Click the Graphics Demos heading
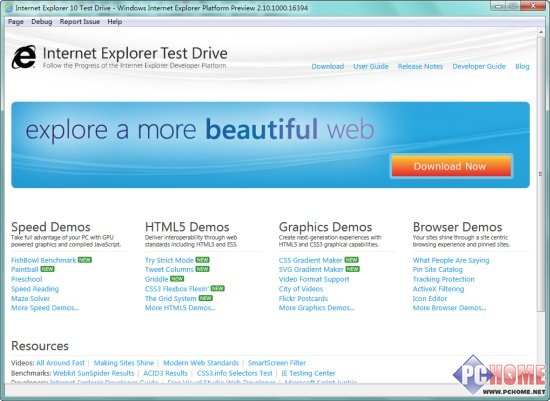The width and height of the screenshot is (550, 401). (326, 227)
